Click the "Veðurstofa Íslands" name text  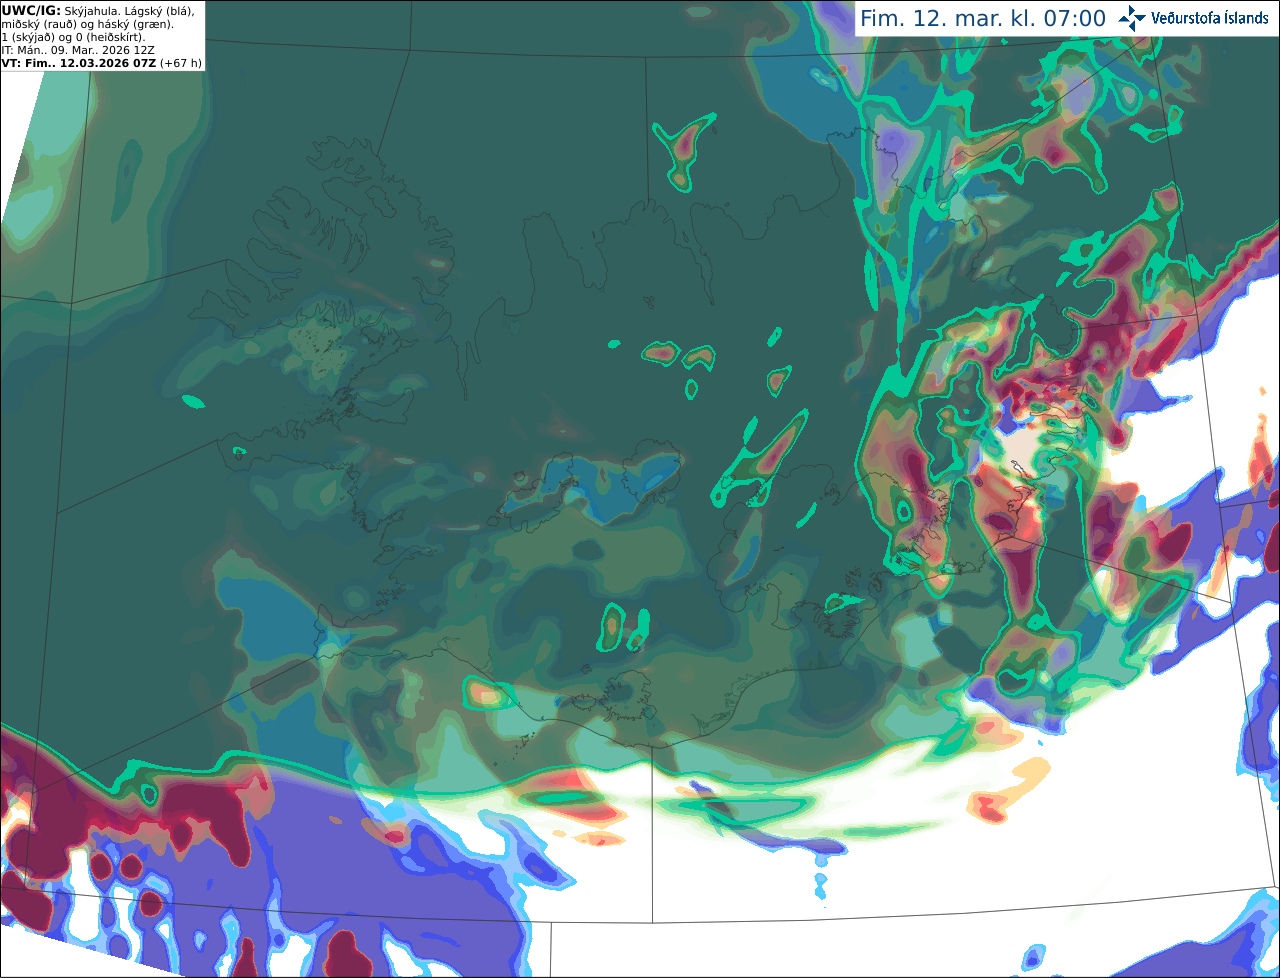tap(1210, 18)
